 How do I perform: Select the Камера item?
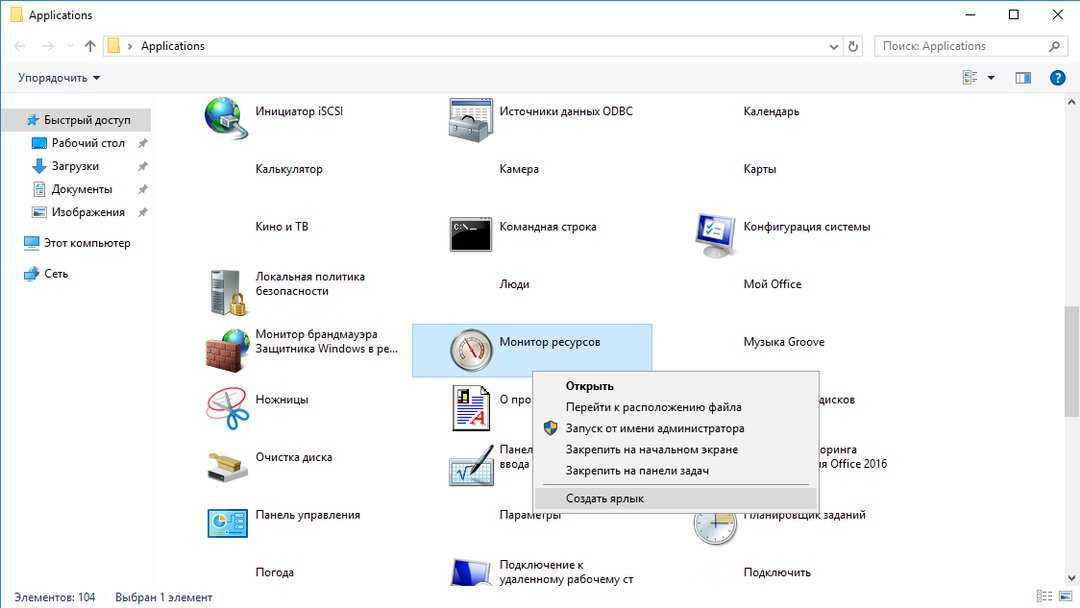tap(519, 169)
